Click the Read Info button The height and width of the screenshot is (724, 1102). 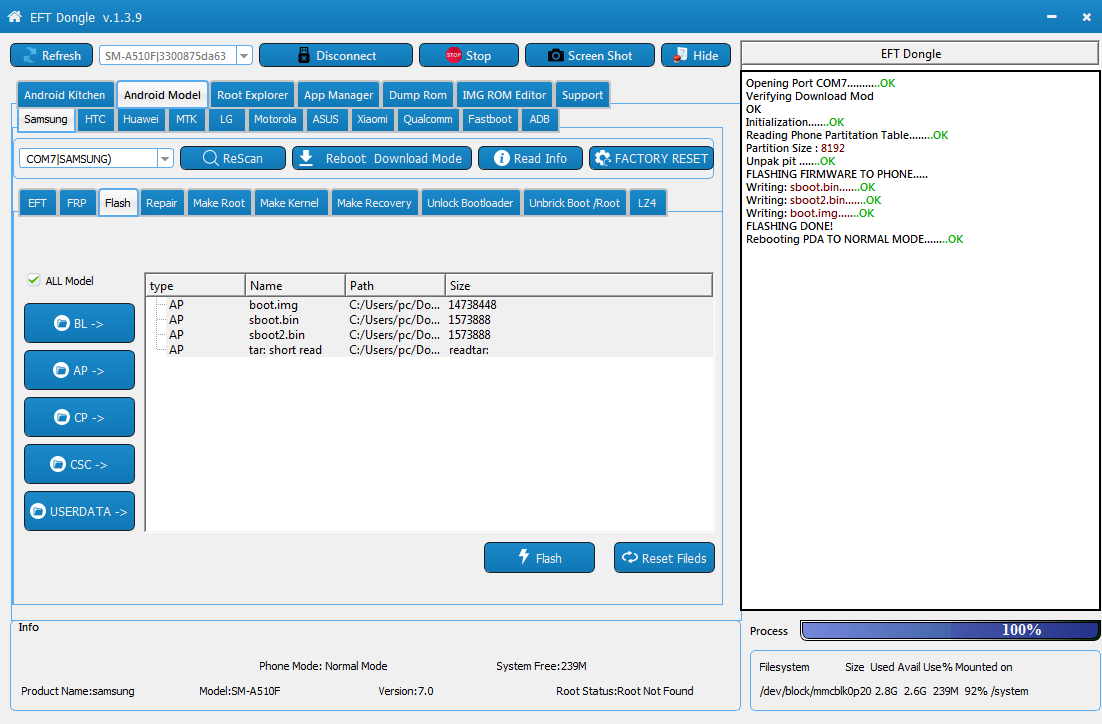coord(531,158)
